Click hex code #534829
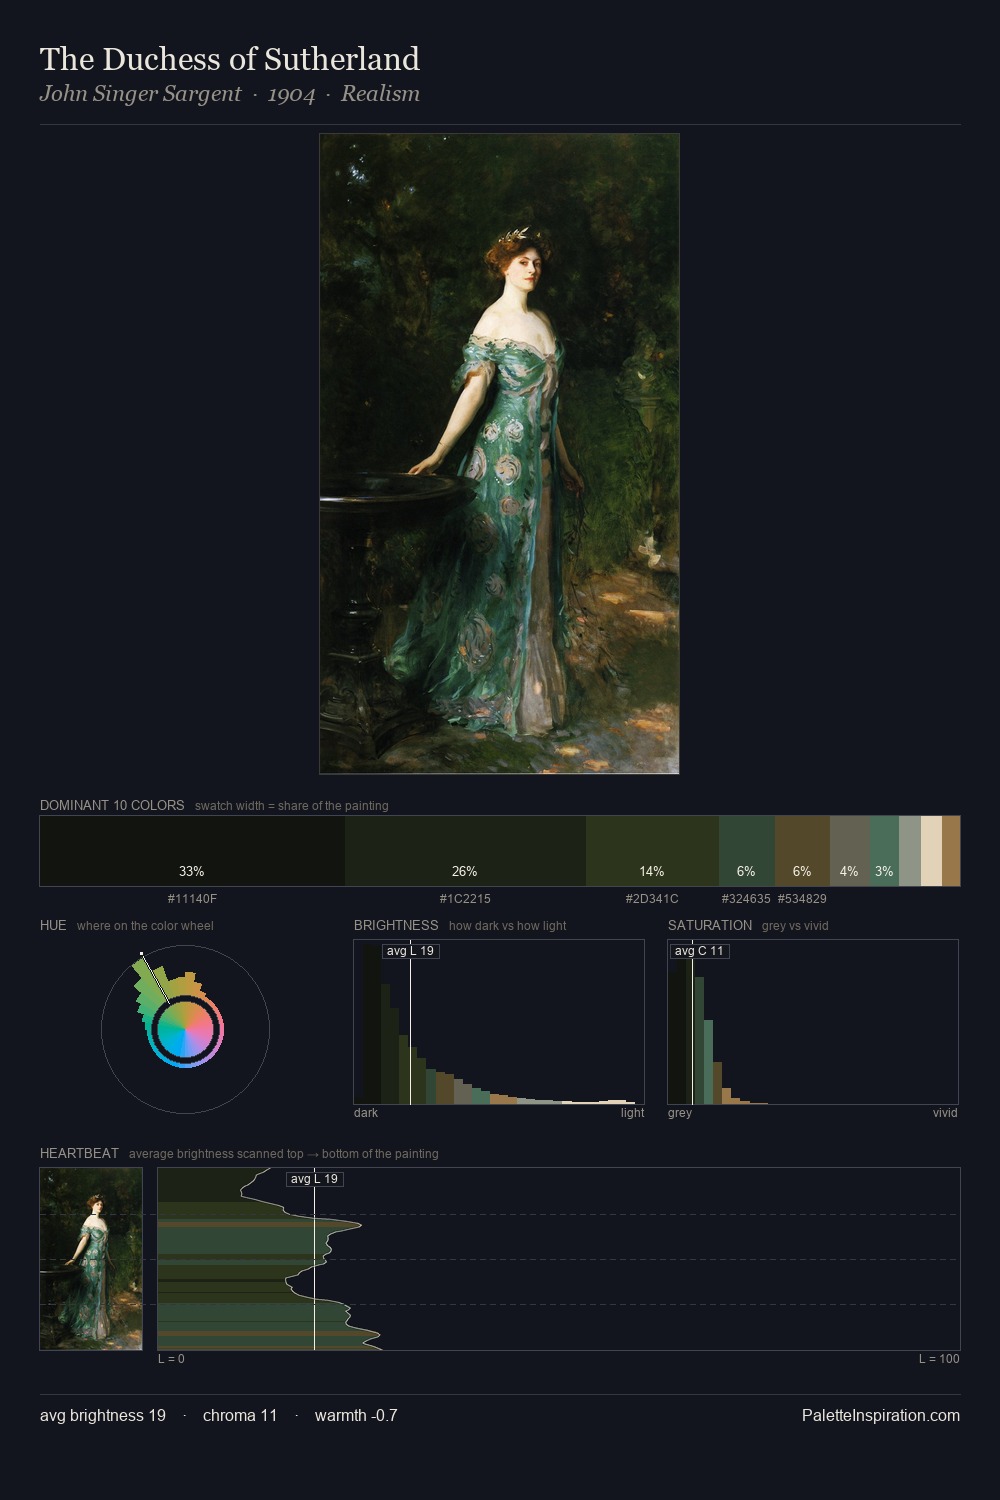 coord(802,899)
